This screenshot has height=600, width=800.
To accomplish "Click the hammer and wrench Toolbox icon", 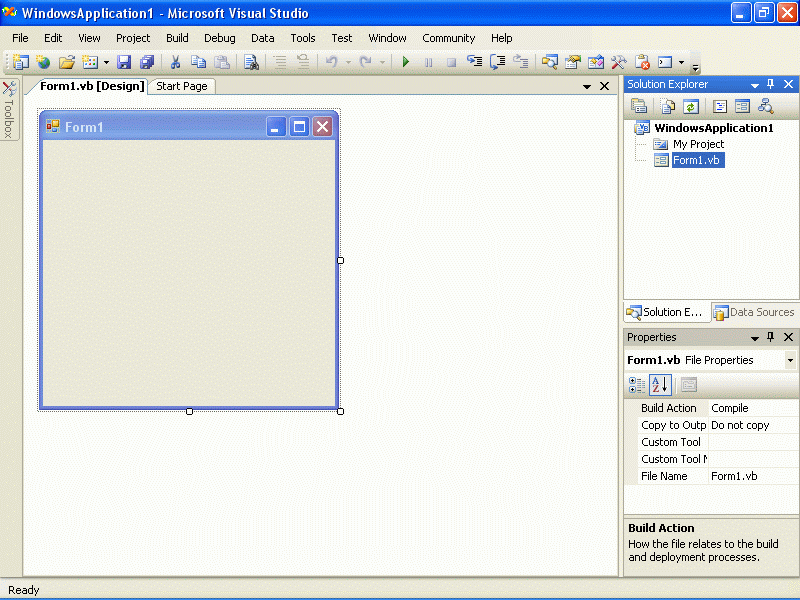I will tap(618, 62).
